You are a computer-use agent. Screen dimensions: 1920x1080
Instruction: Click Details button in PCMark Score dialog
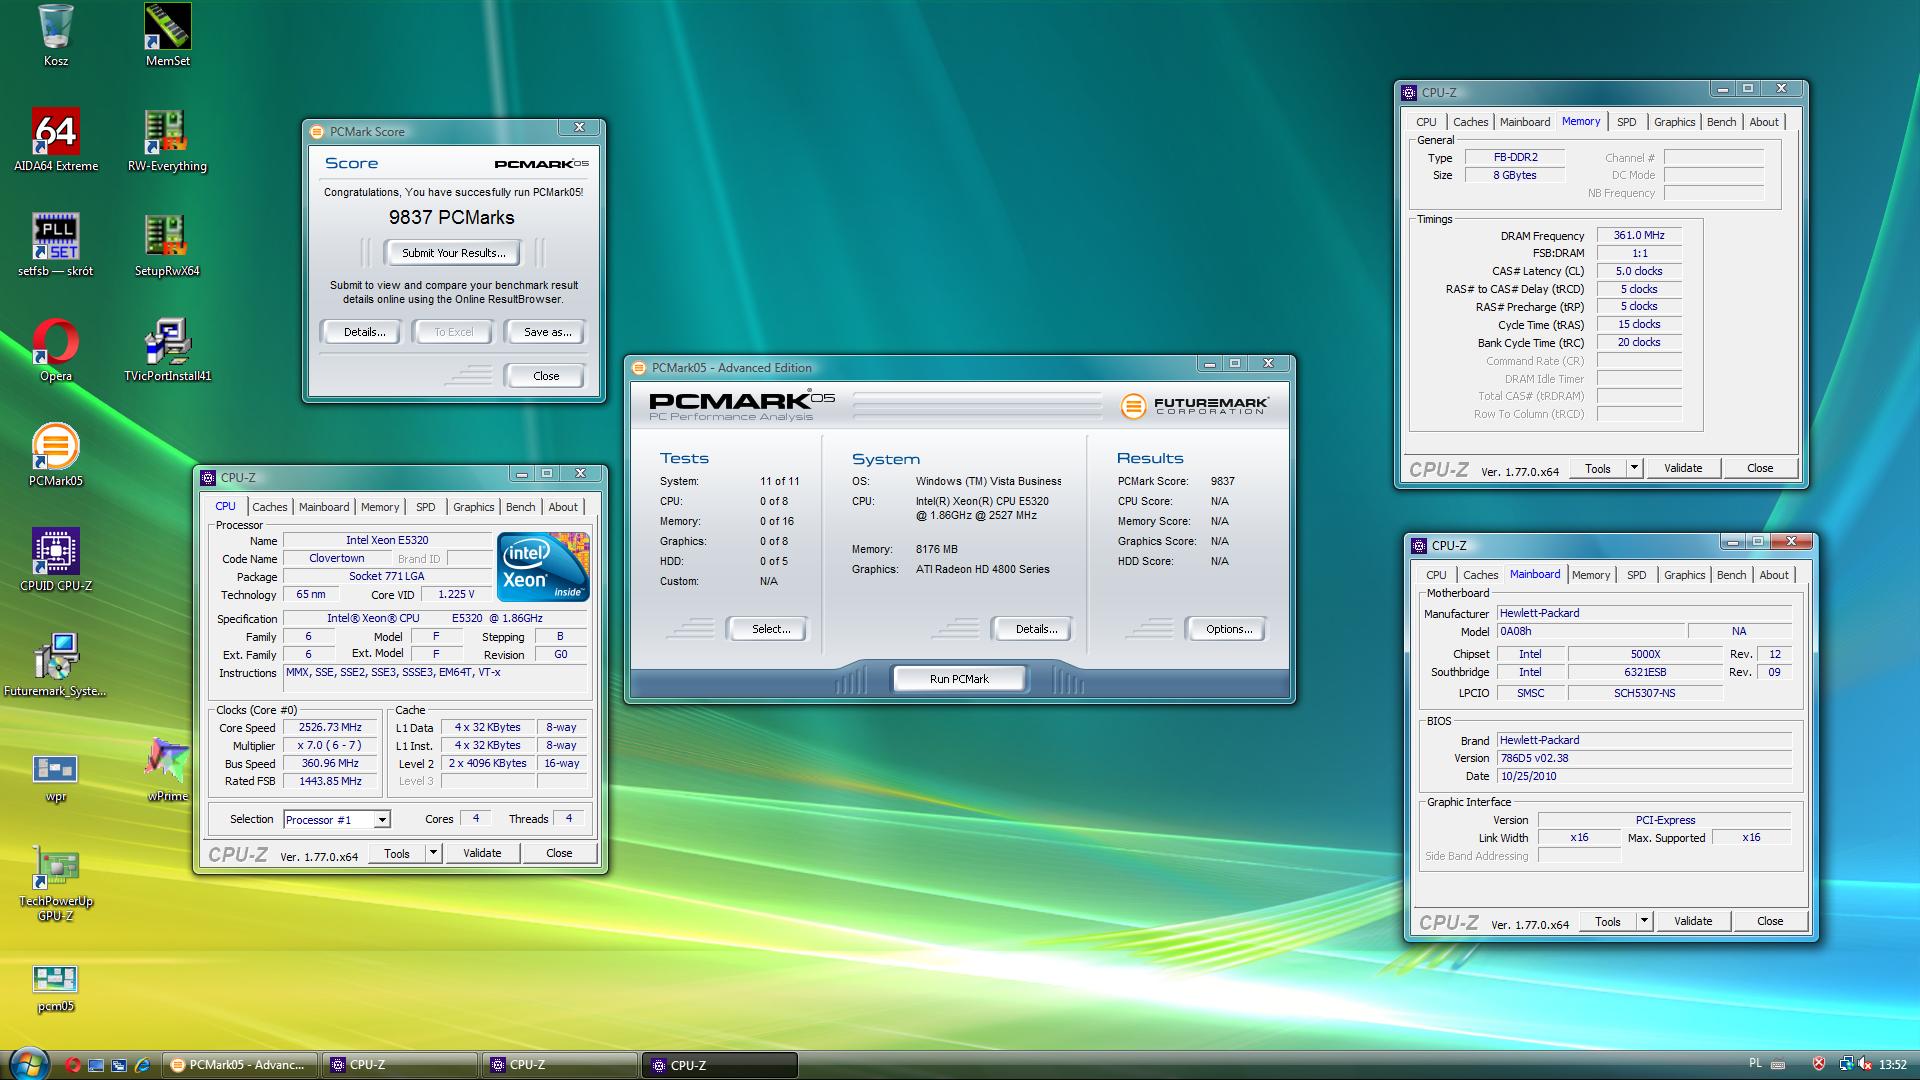point(364,332)
